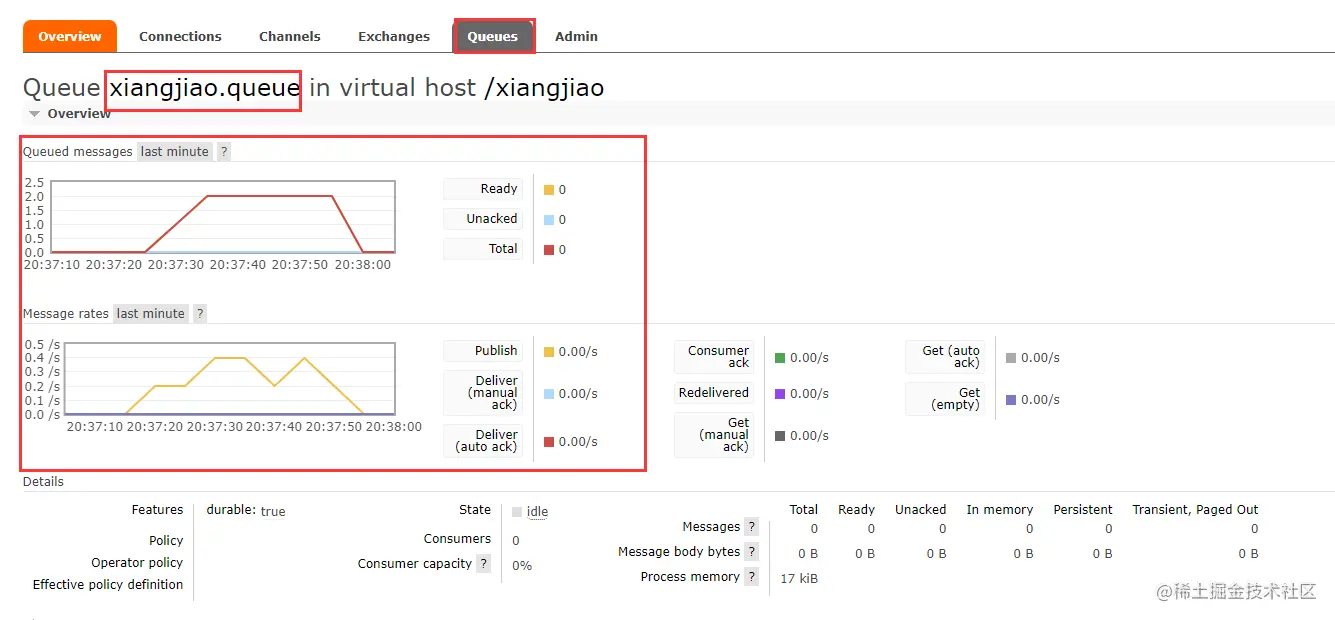Viewport: 1335px width, 620px height.
Task: Click the 'Persistent' column header
Action: click(x=1083, y=510)
